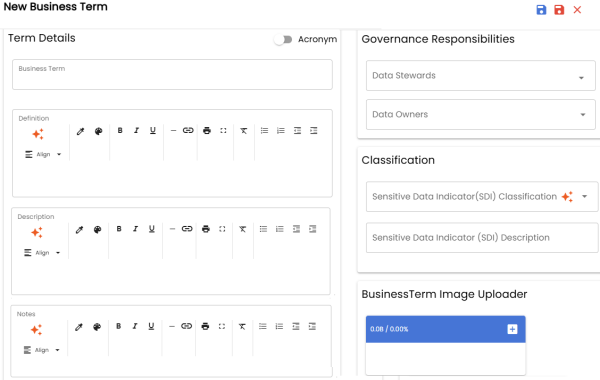The image size is (600, 380).
Task: Insert numbered list in Notes editor
Action: (279, 326)
